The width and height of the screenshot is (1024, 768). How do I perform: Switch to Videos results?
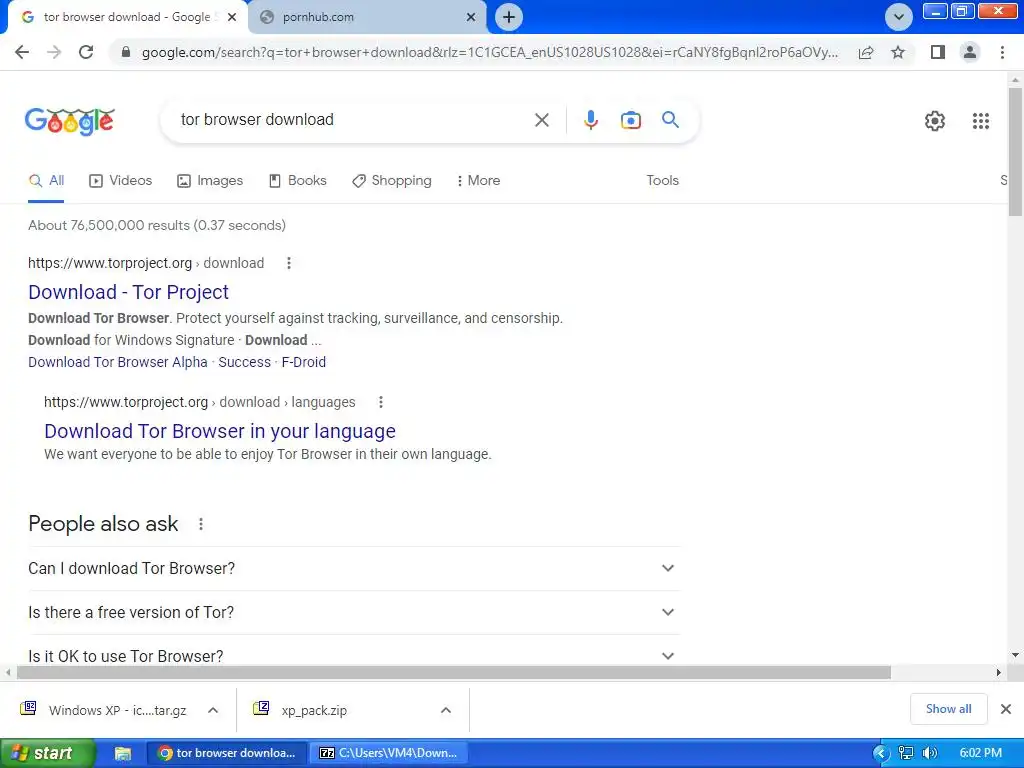(121, 181)
